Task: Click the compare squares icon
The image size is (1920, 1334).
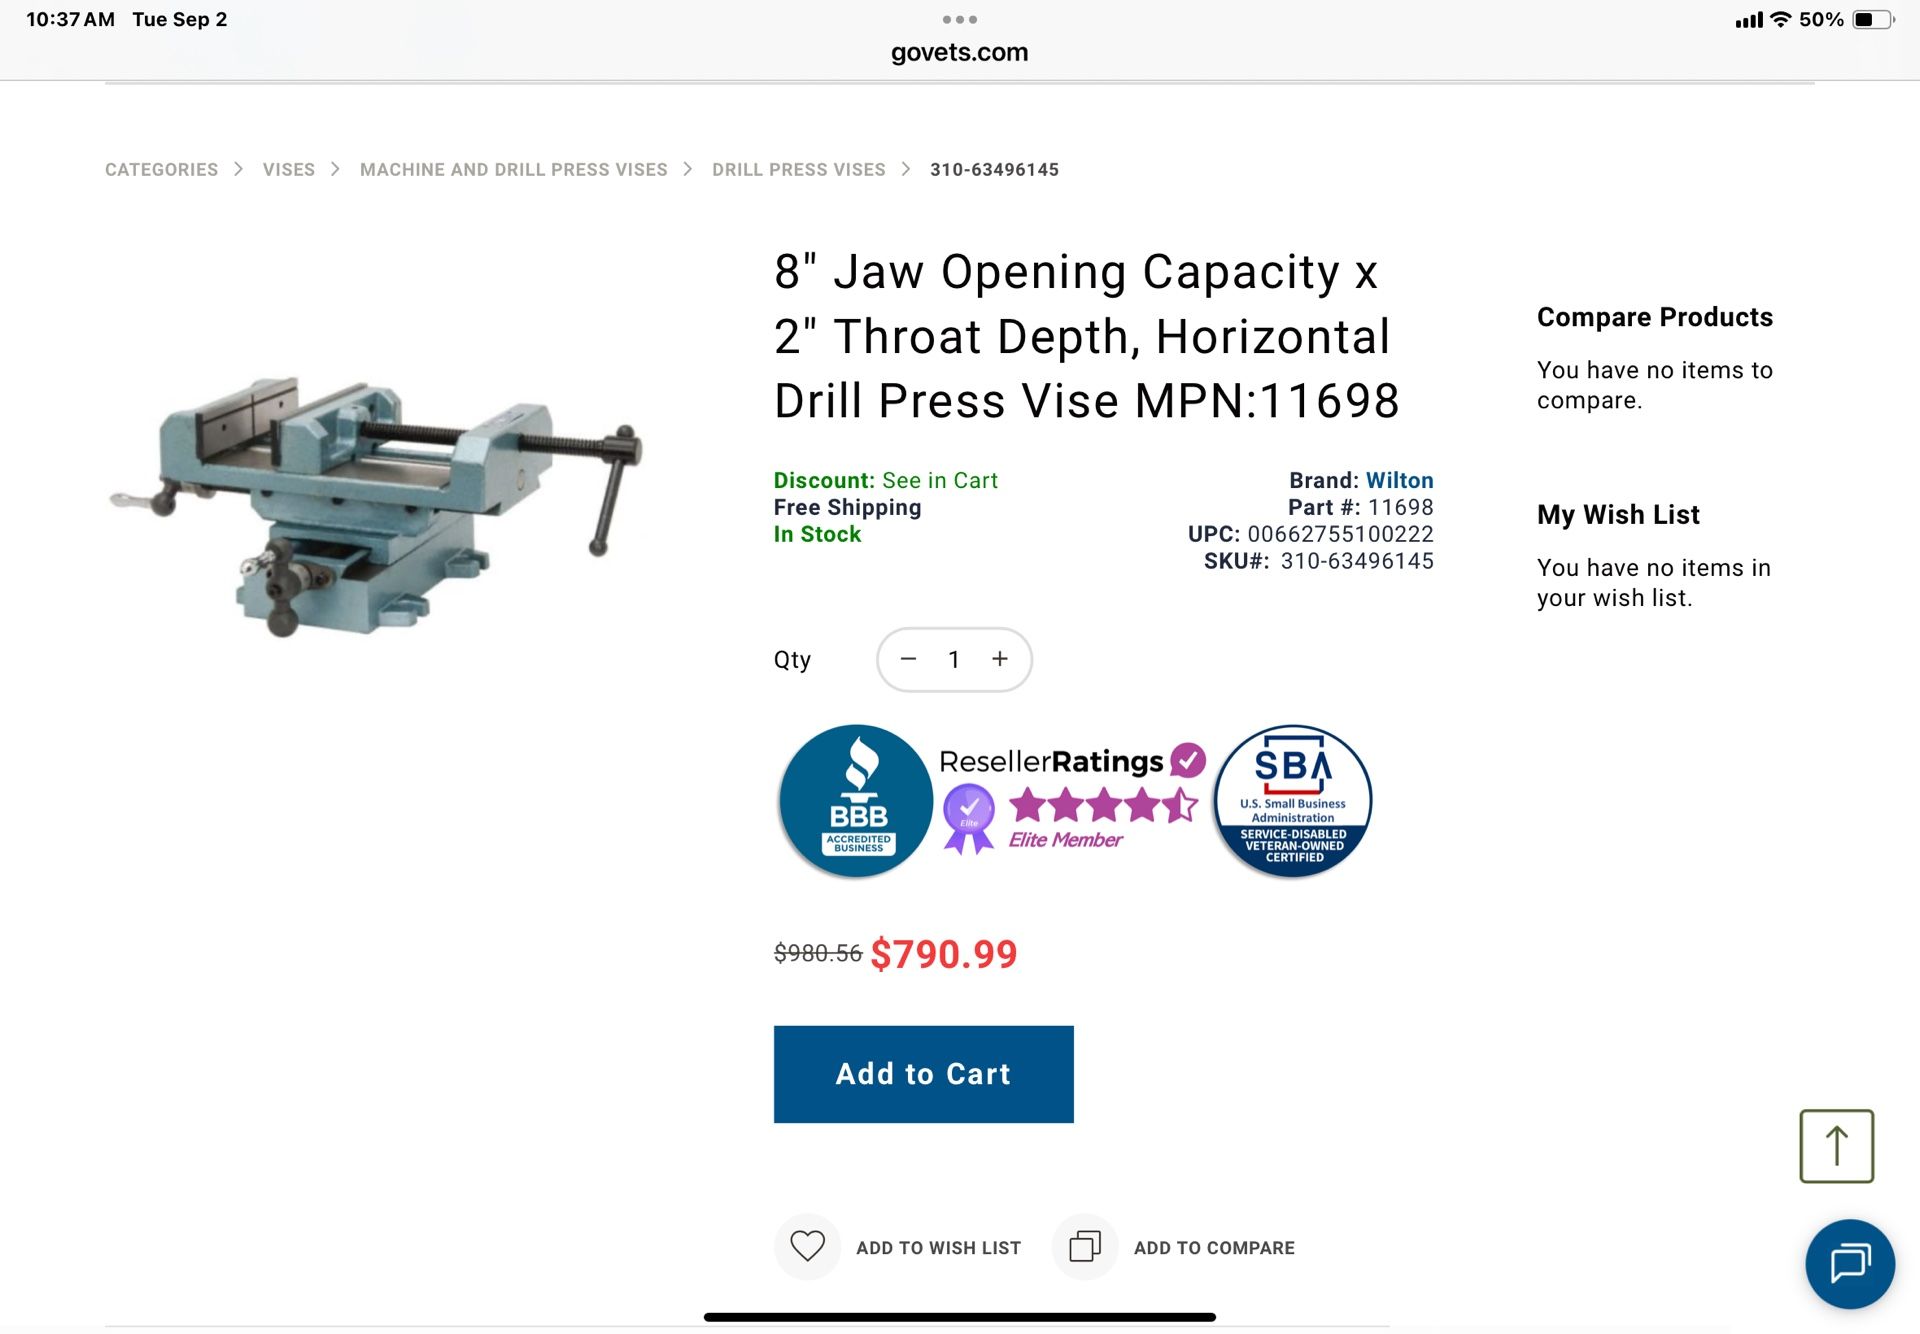Action: [1085, 1246]
